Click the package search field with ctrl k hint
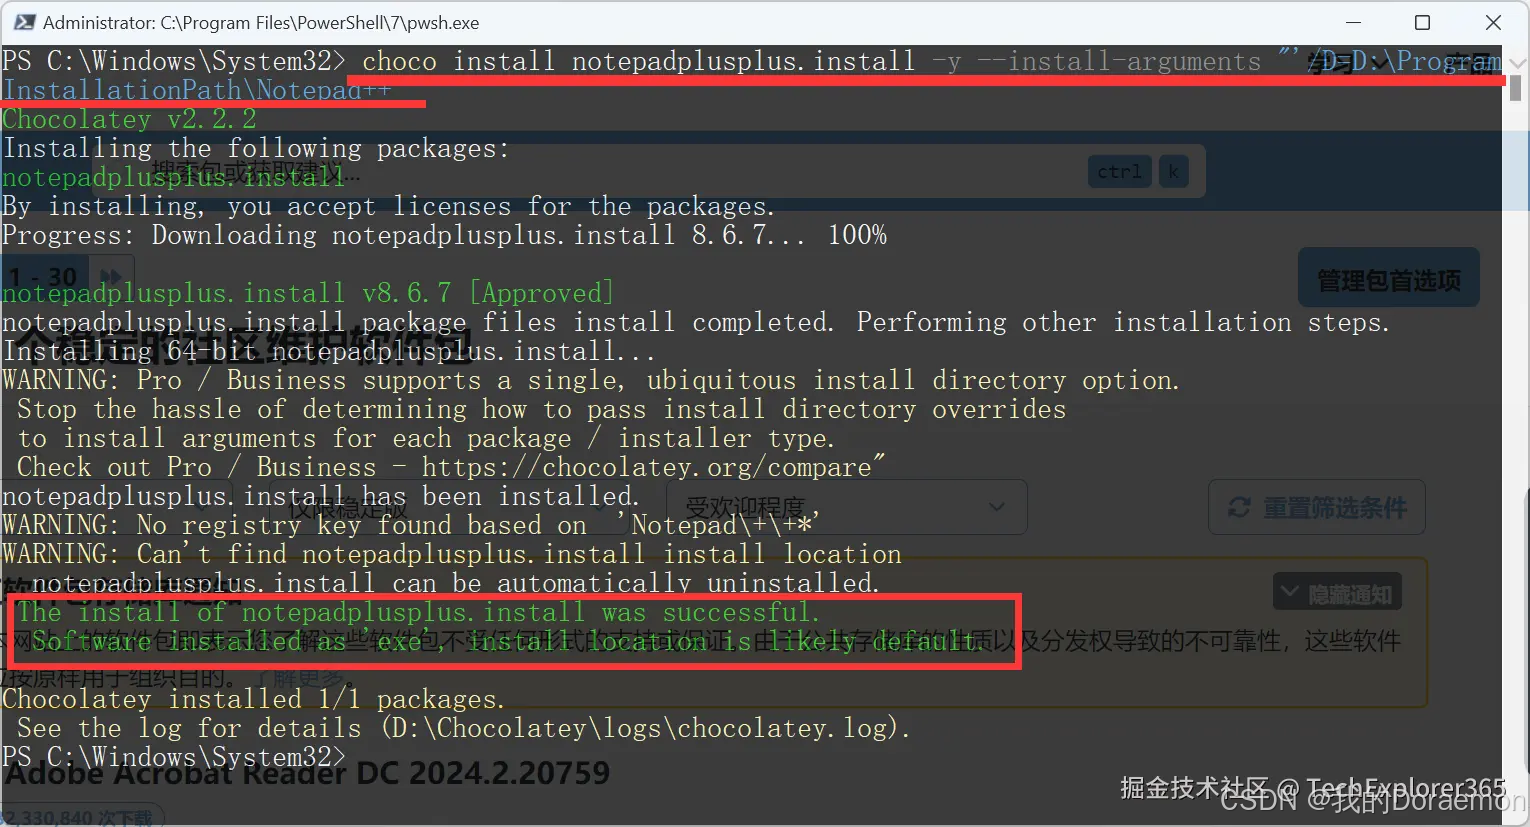This screenshot has width=1530, height=827. coord(648,171)
